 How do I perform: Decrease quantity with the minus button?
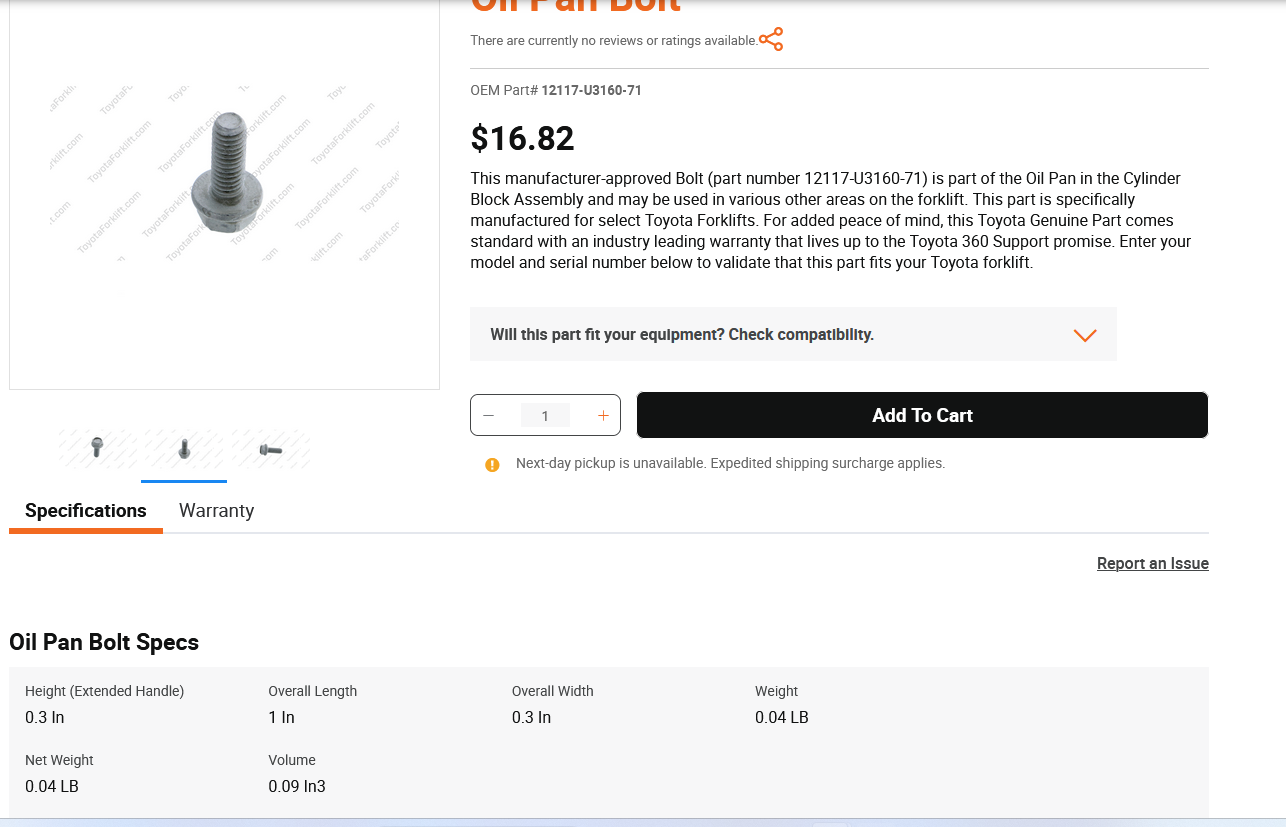point(489,415)
